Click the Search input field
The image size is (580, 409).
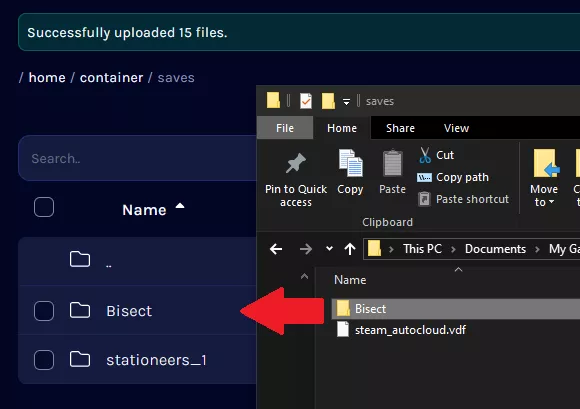[x=138, y=158]
